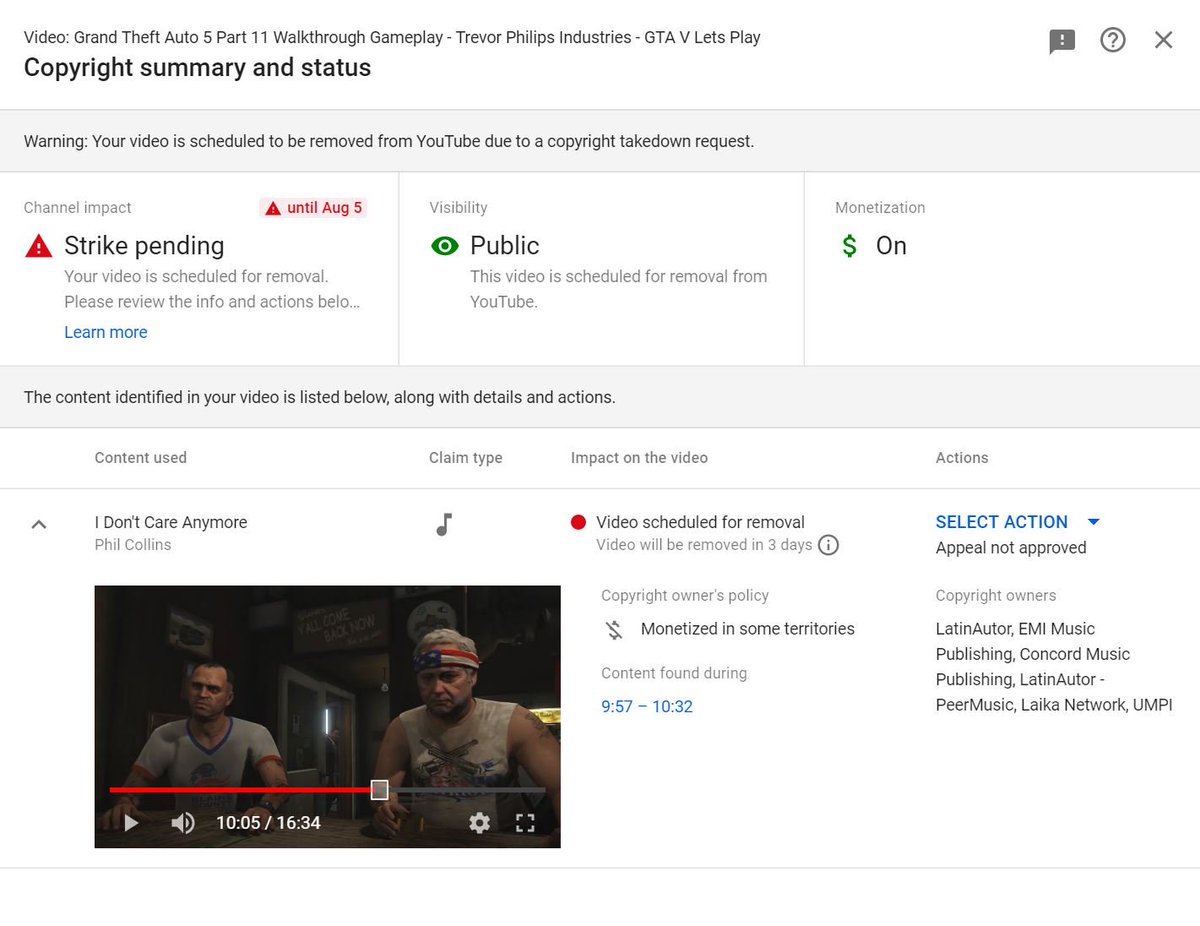
Task: Click the 'Content found during' label
Action: 674,674
